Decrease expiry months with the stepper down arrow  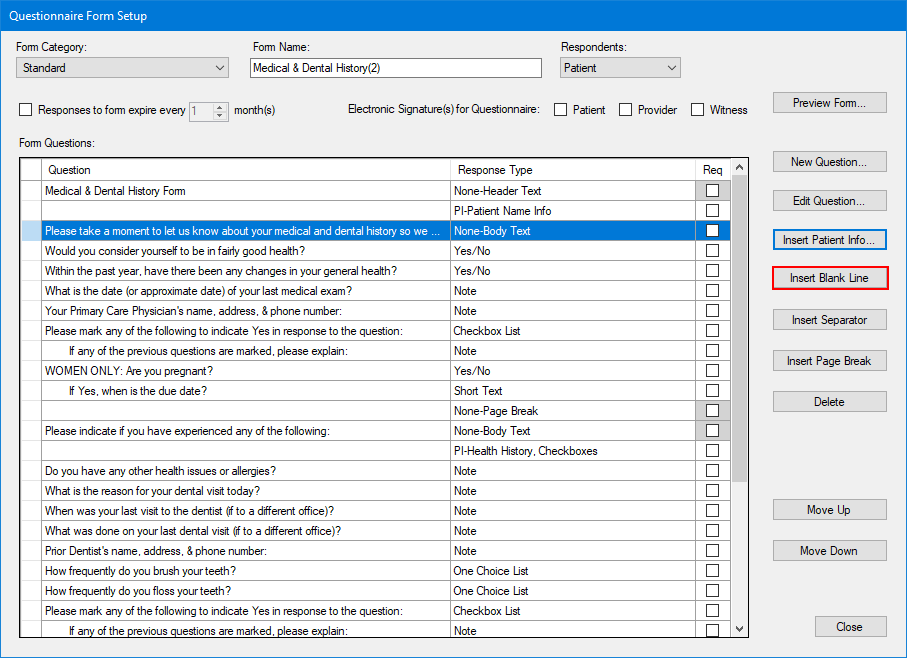click(219, 116)
